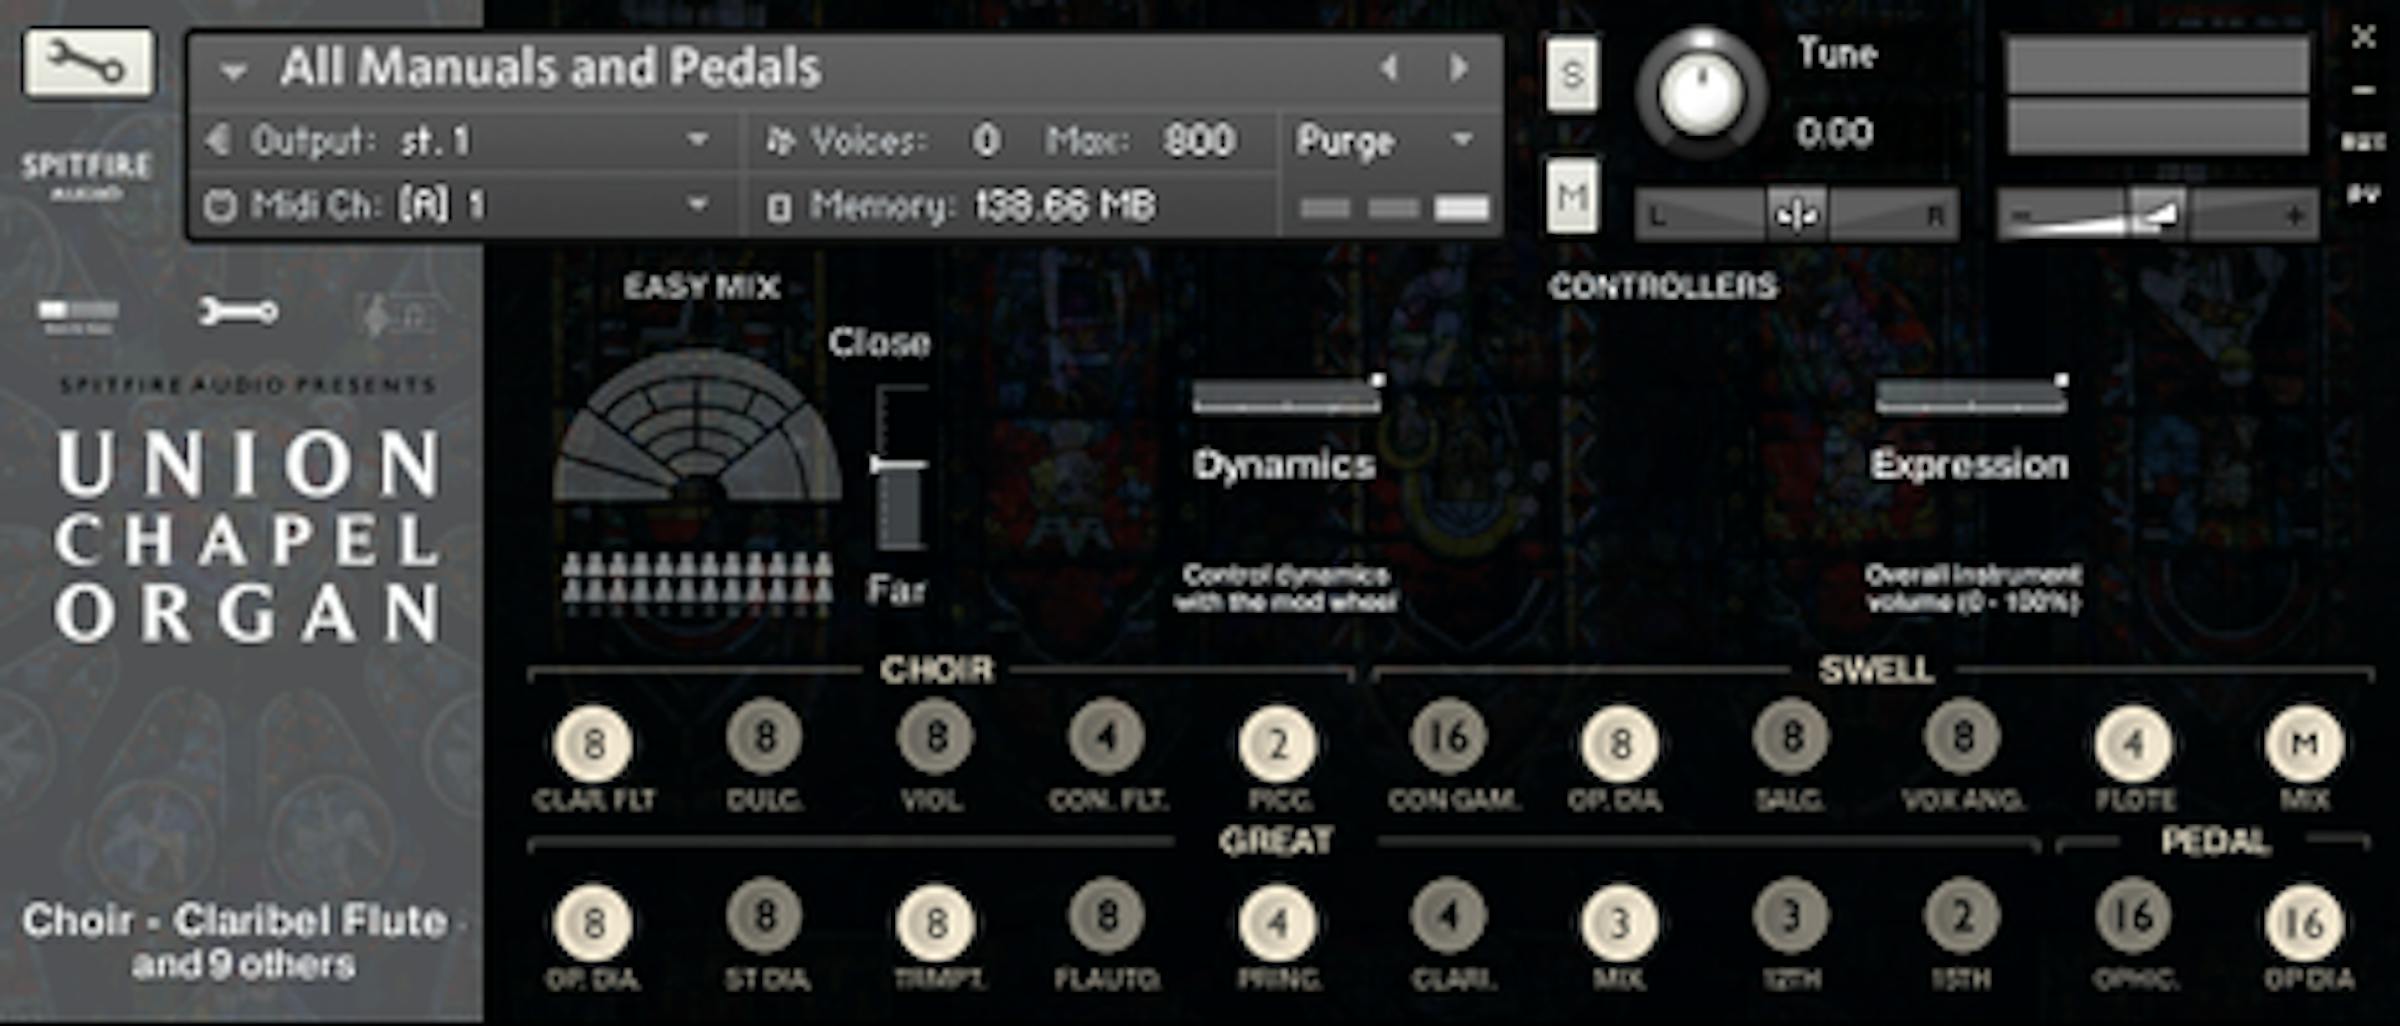
Task: Click the pan L-R slider
Action: click(x=1796, y=214)
